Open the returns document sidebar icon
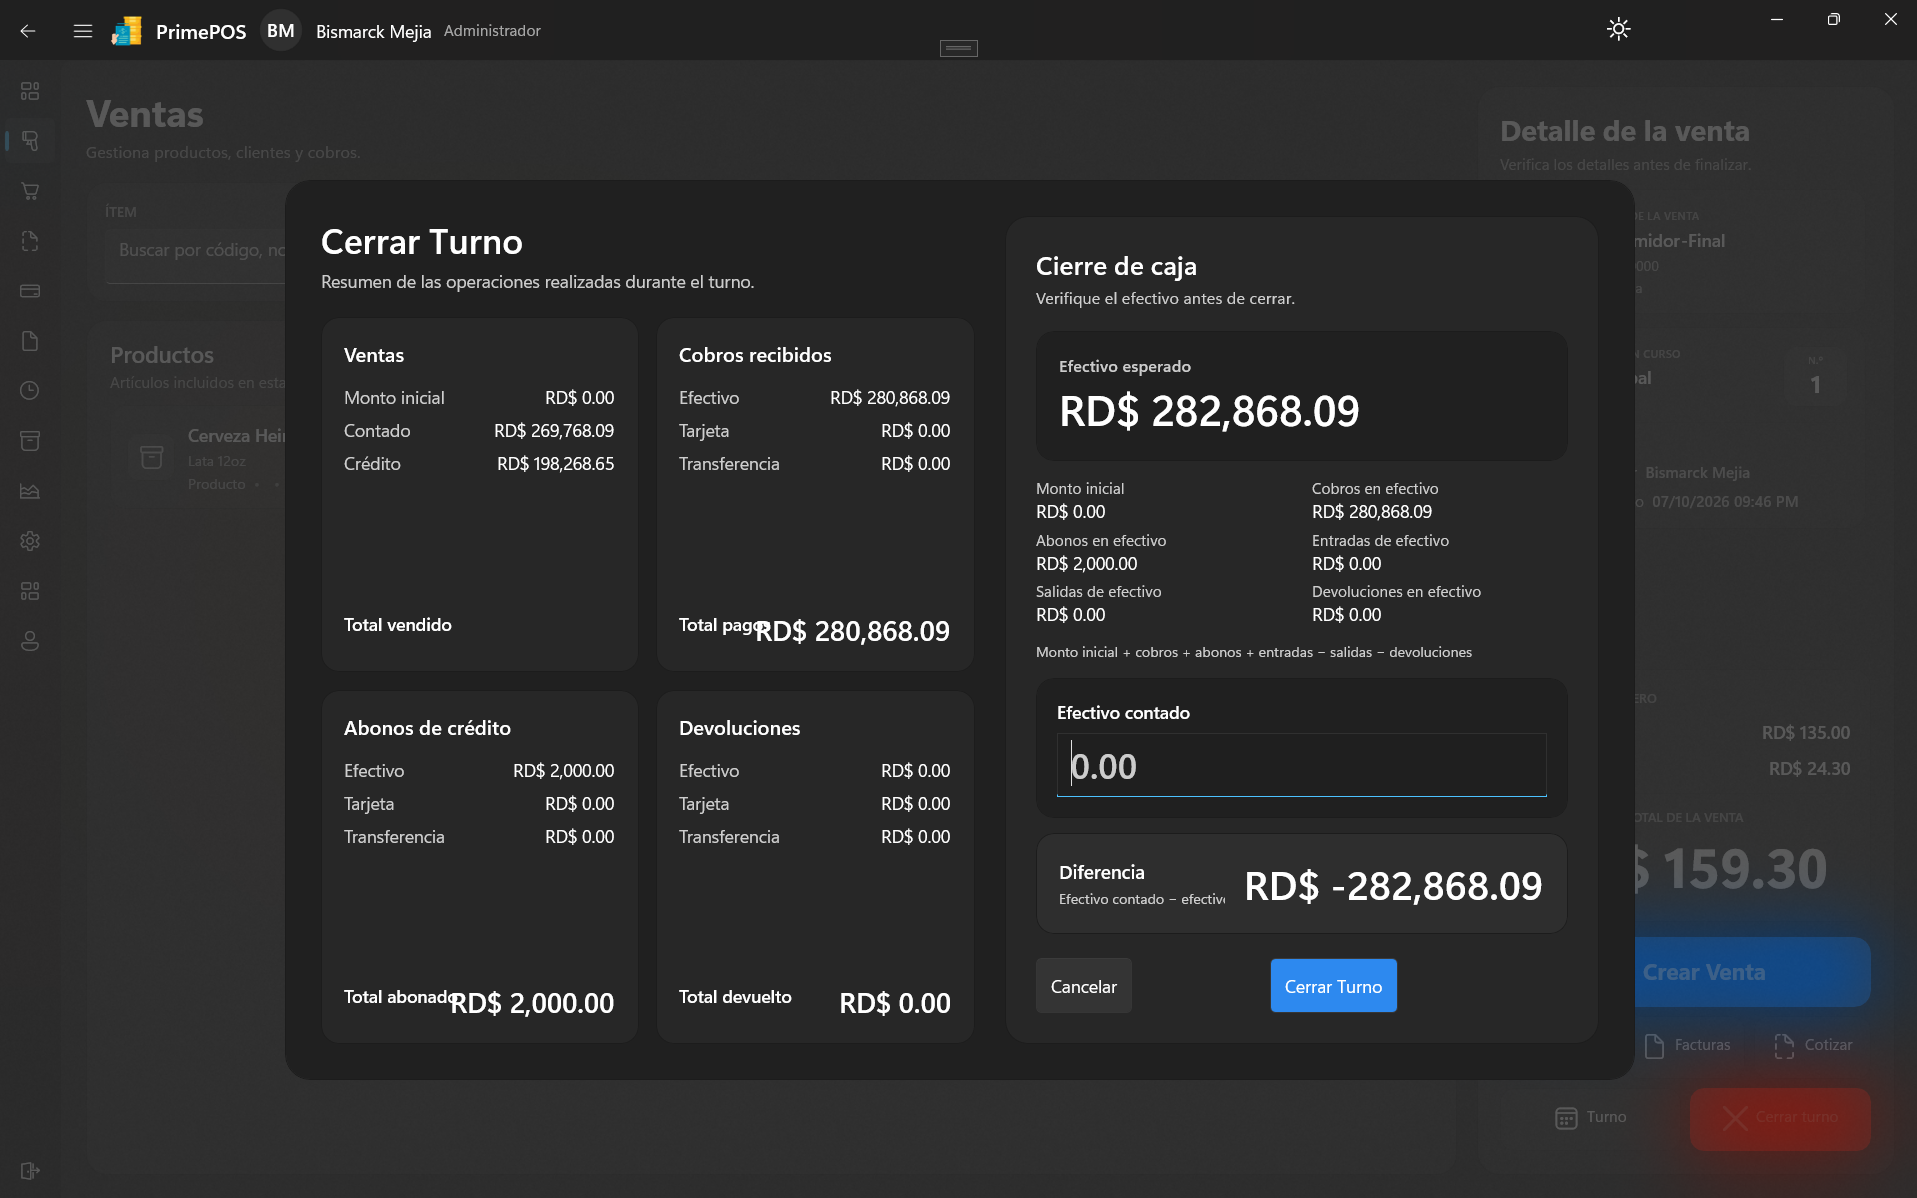This screenshot has width=1917, height=1198. [30, 241]
